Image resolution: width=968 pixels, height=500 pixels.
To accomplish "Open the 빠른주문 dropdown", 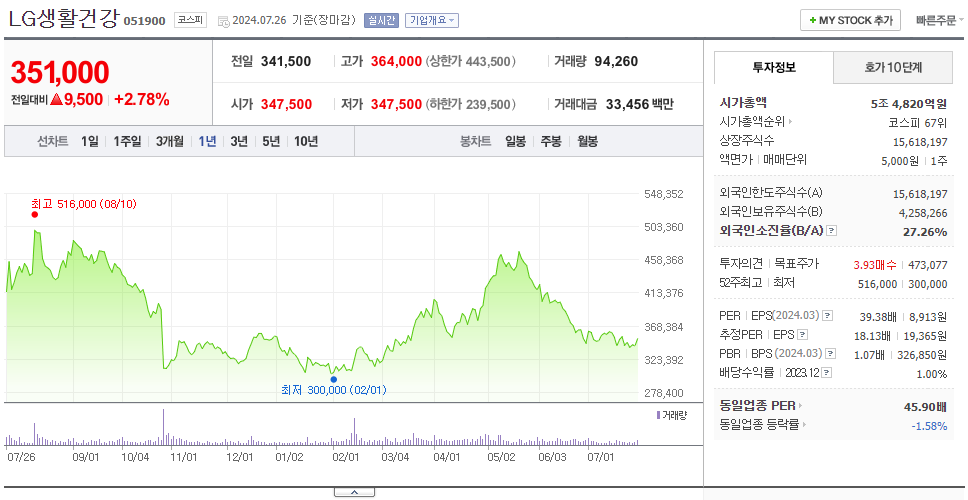I will point(940,20).
